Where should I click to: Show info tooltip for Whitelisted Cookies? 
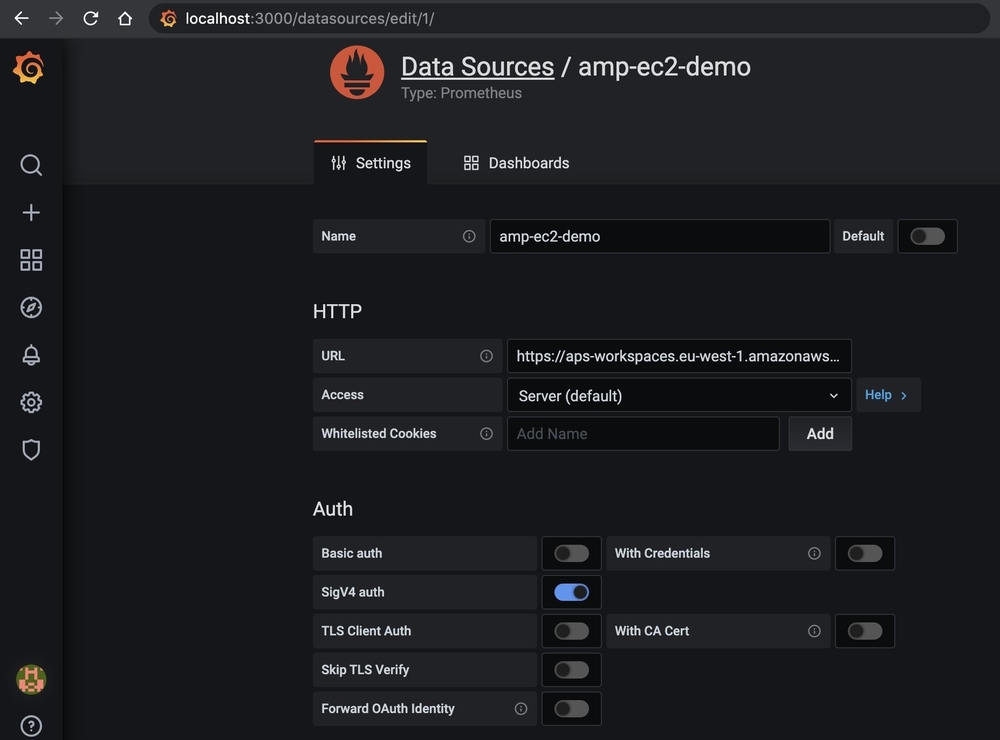click(487, 434)
